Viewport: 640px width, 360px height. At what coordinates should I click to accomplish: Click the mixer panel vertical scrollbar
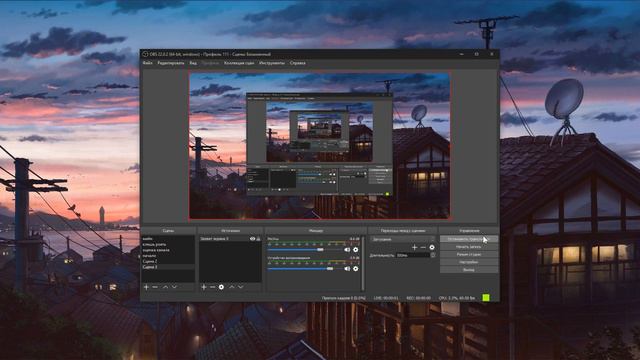tap(363, 263)
